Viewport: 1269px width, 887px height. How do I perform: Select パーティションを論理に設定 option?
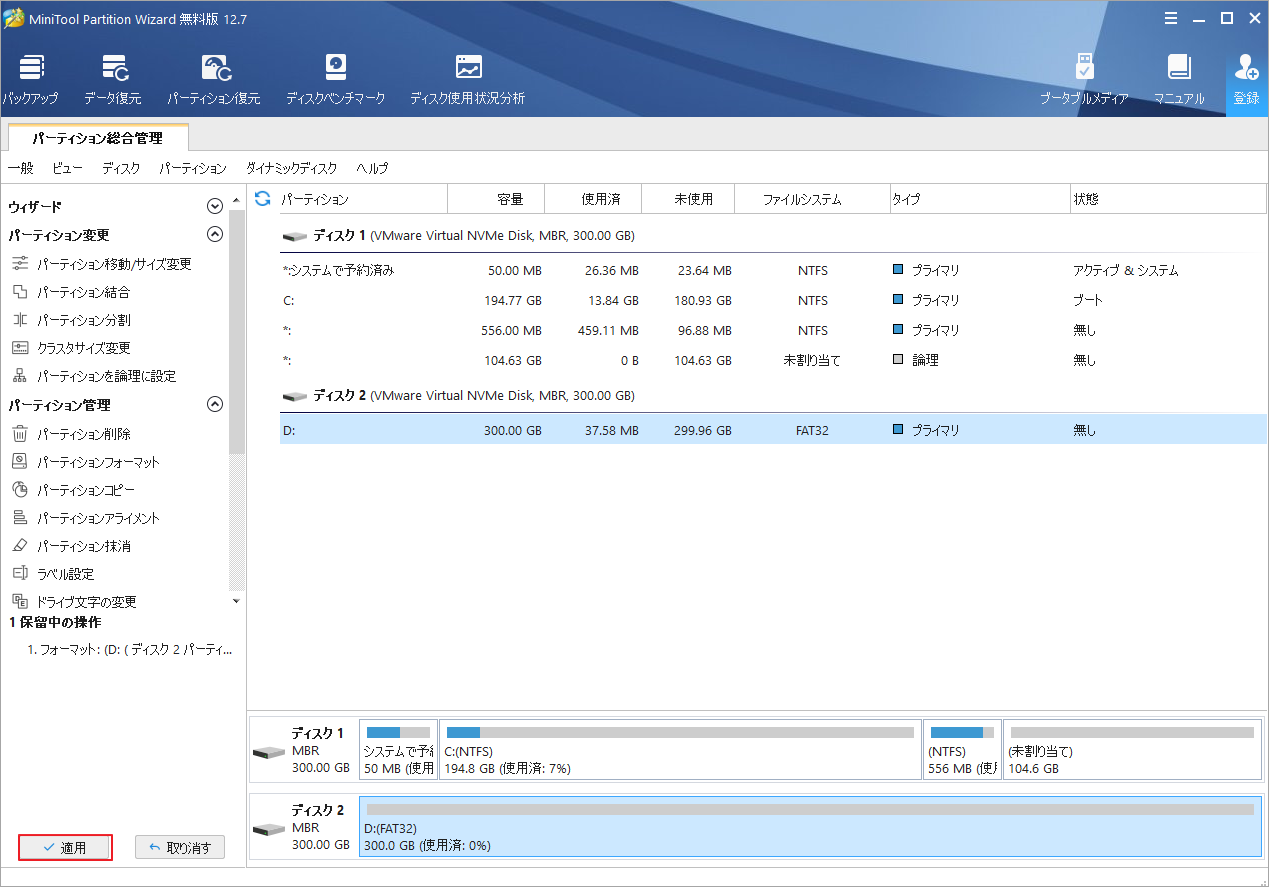click(x=94, y=376)
